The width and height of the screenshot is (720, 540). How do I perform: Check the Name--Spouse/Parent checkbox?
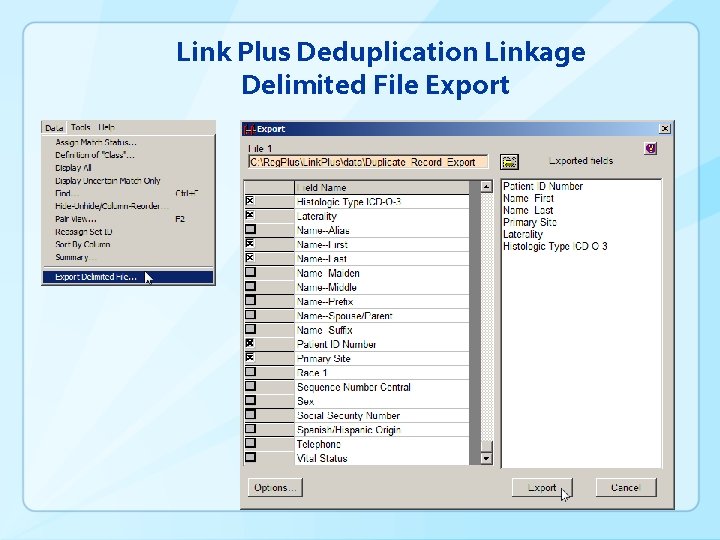(x=250, y=315)
